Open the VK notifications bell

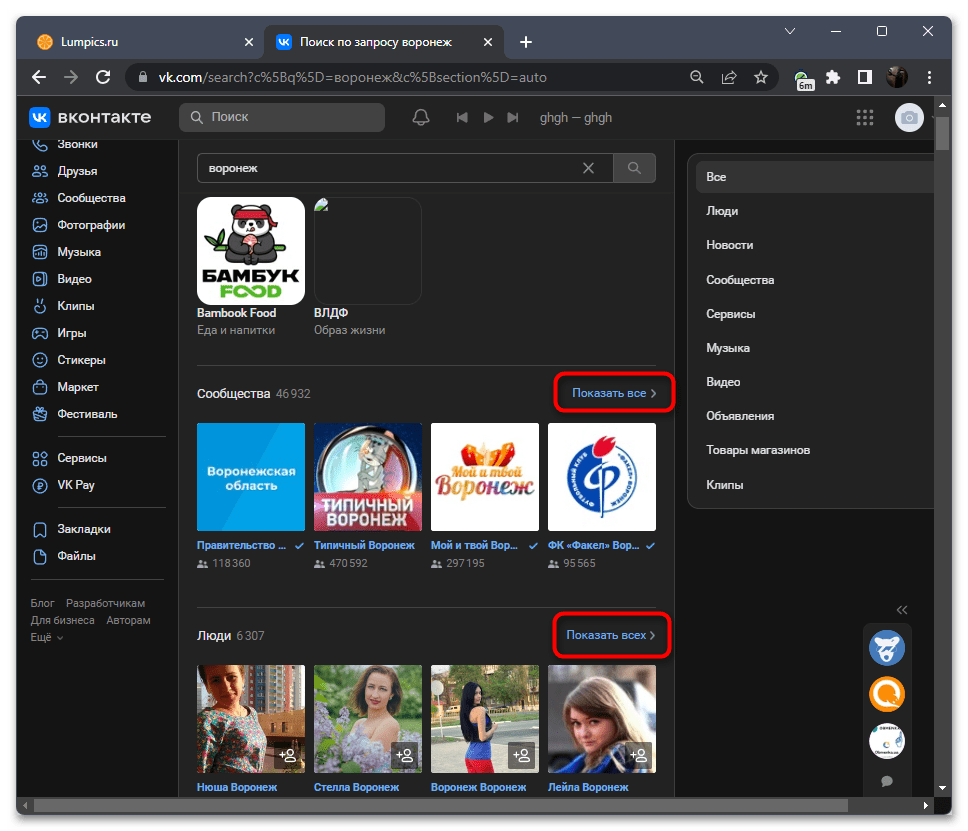click(421, 117)
